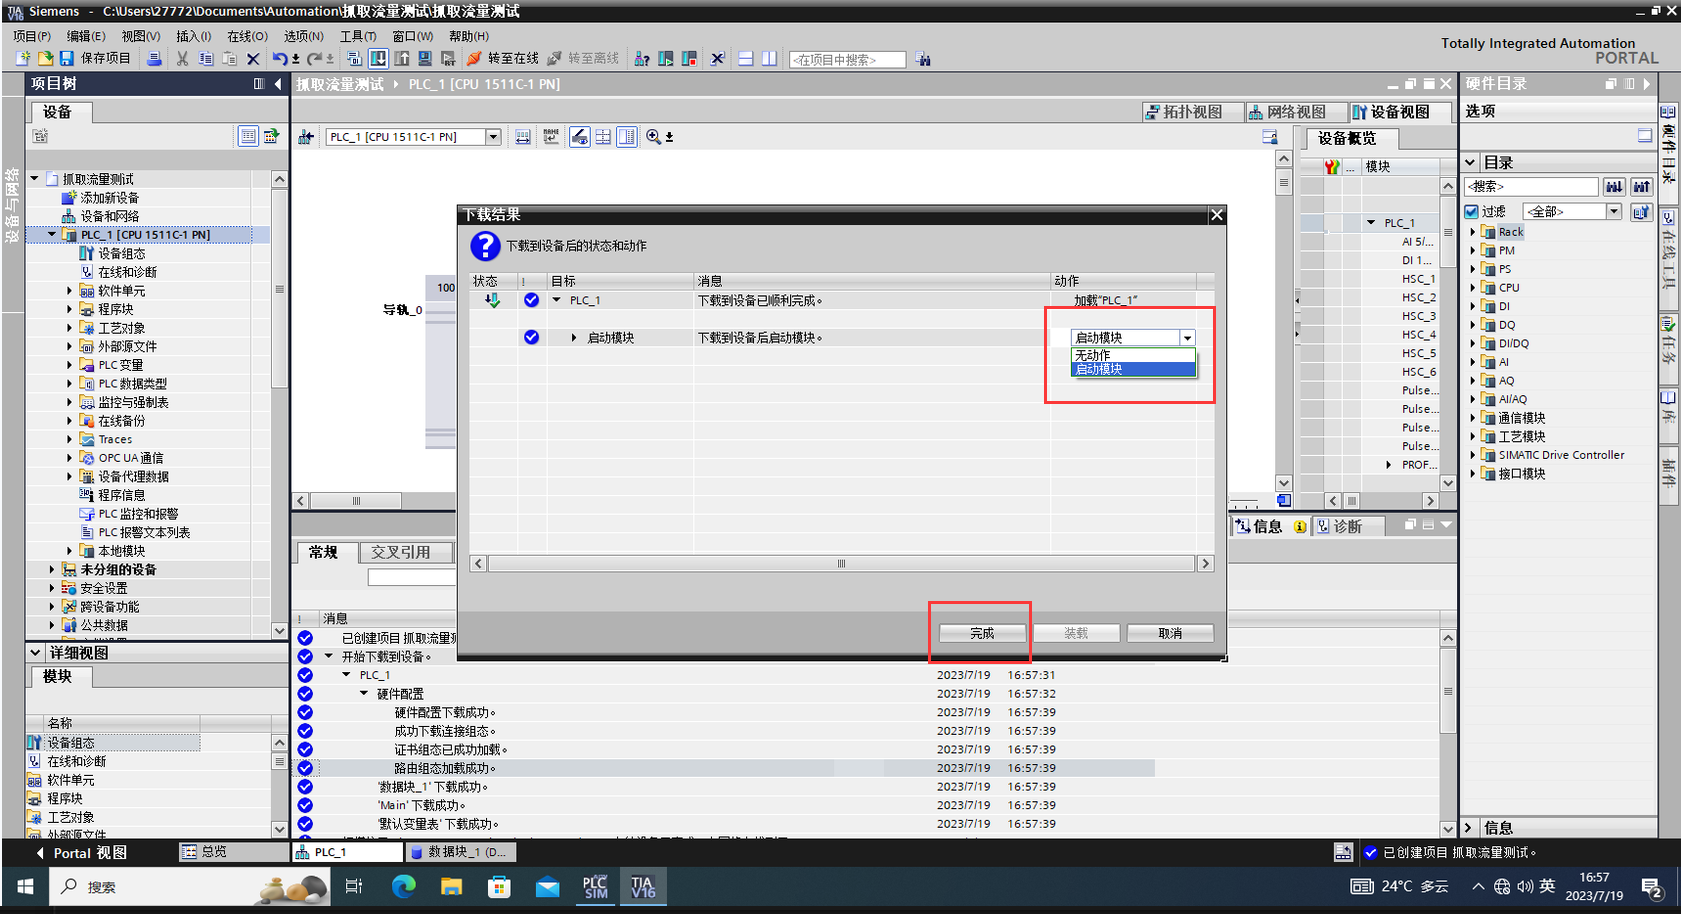Expand the 程序块 tree node

69,309
